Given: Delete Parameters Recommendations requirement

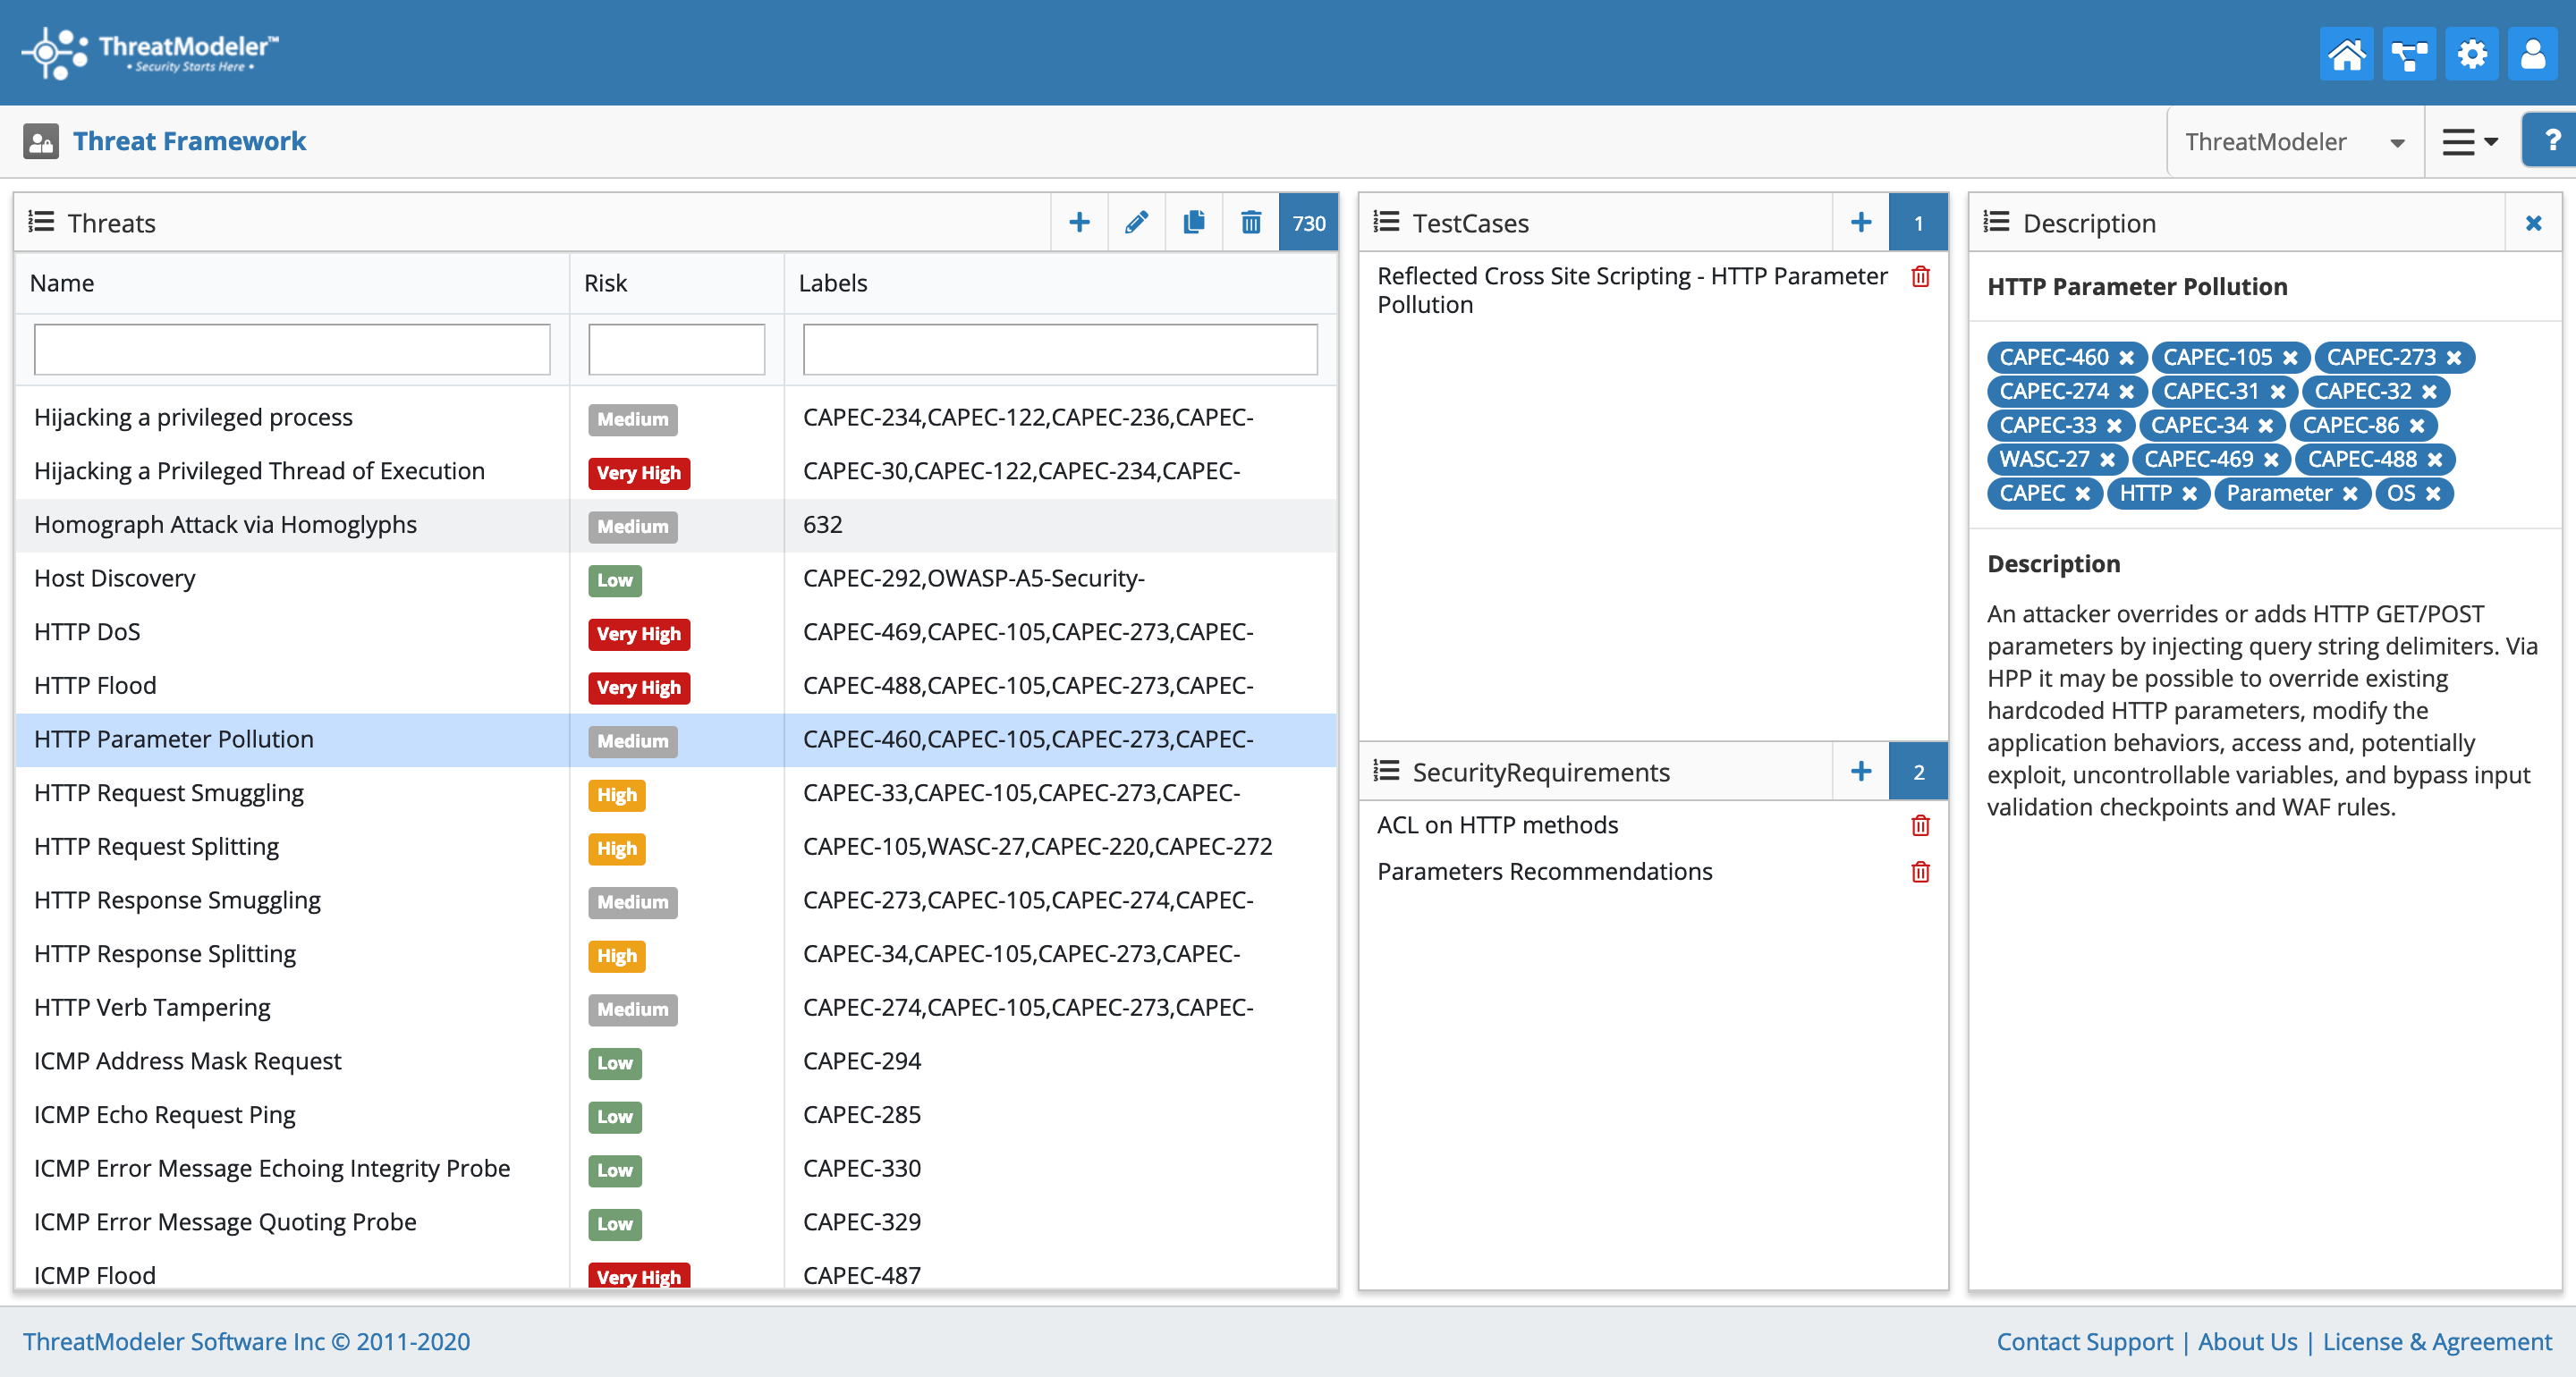Looking at the screenshot, I should click(1920, 872).
